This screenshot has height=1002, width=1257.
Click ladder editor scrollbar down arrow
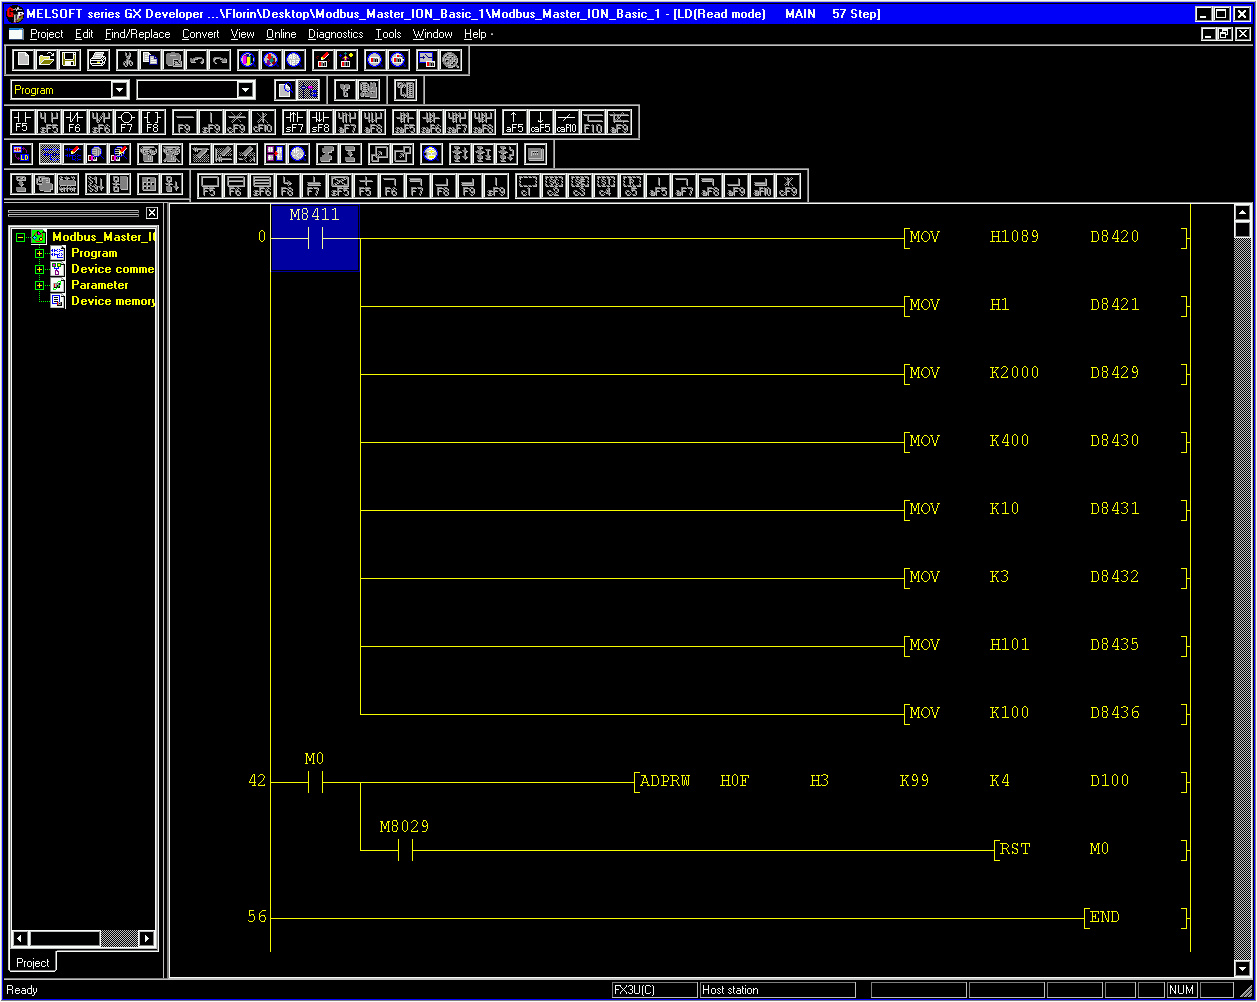click(1243, 968)
